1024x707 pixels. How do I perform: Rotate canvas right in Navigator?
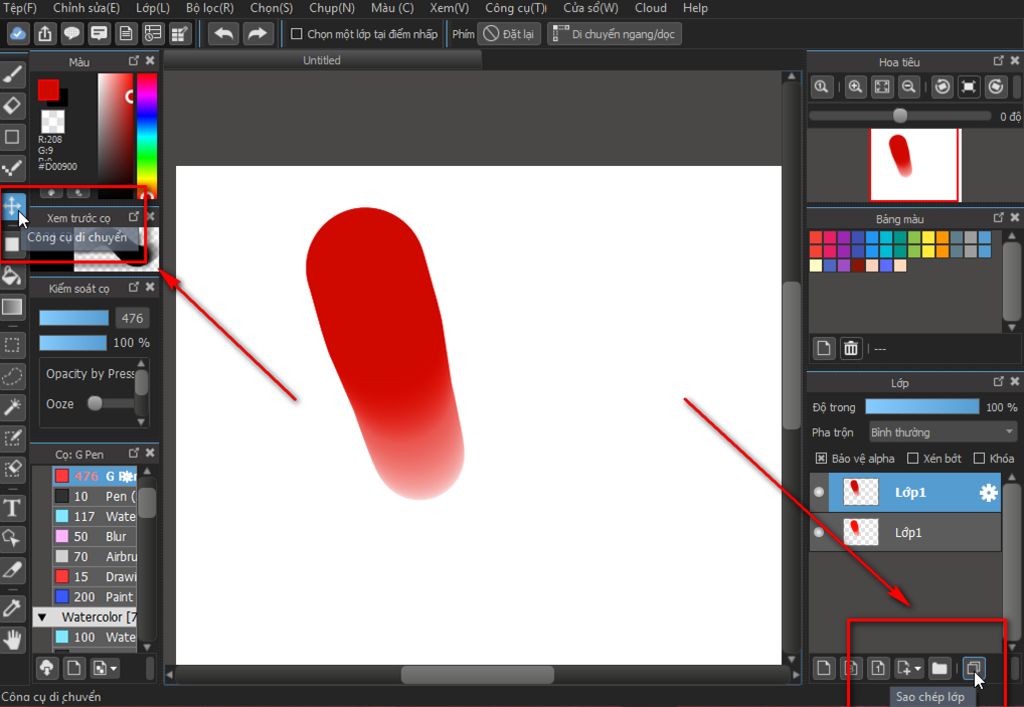995,87
